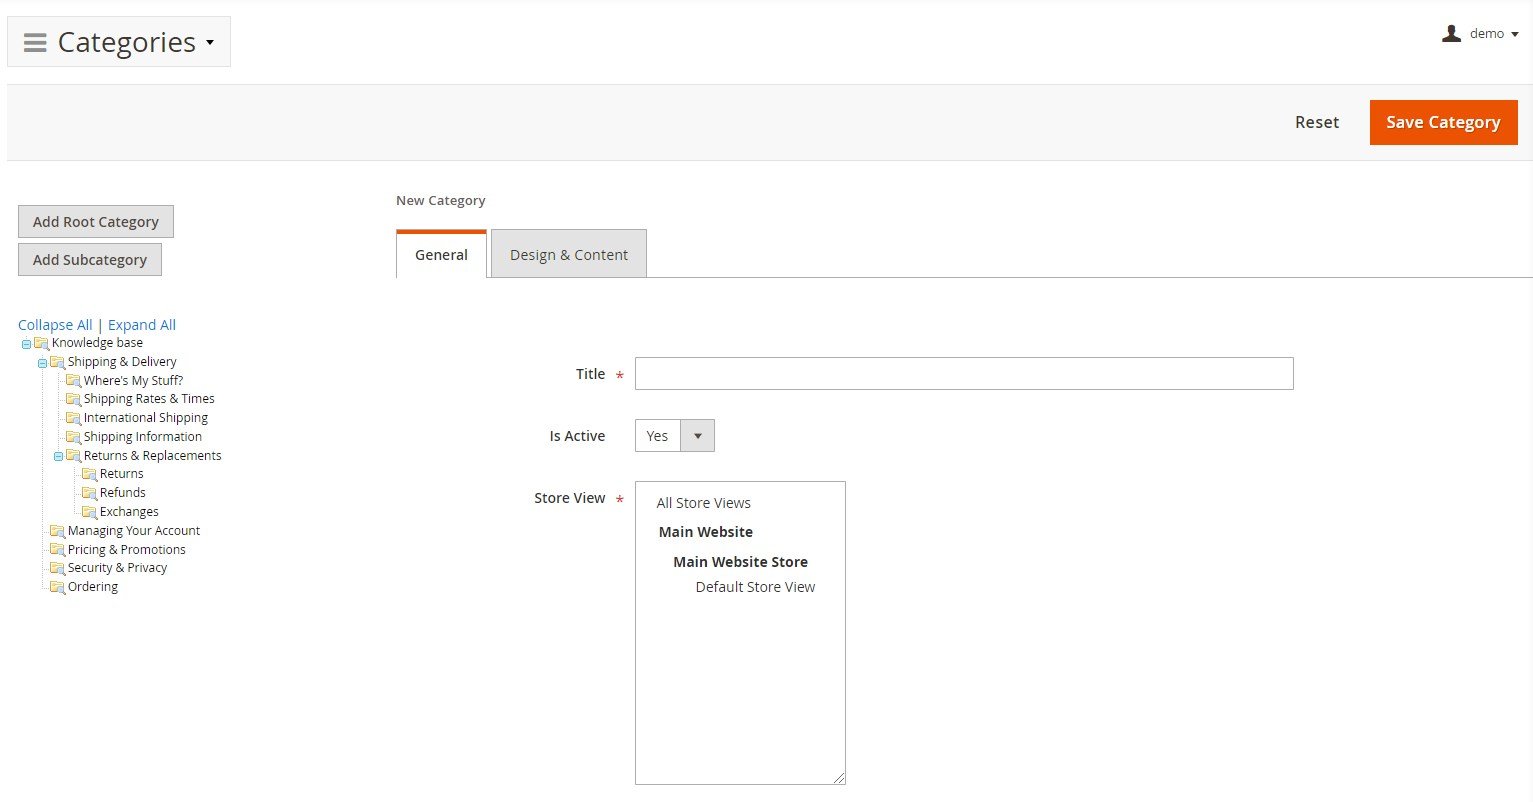Click the New Category heading text
This screenshot has width=1533, height=802.
pyautogui.click(x=441, y=201)
